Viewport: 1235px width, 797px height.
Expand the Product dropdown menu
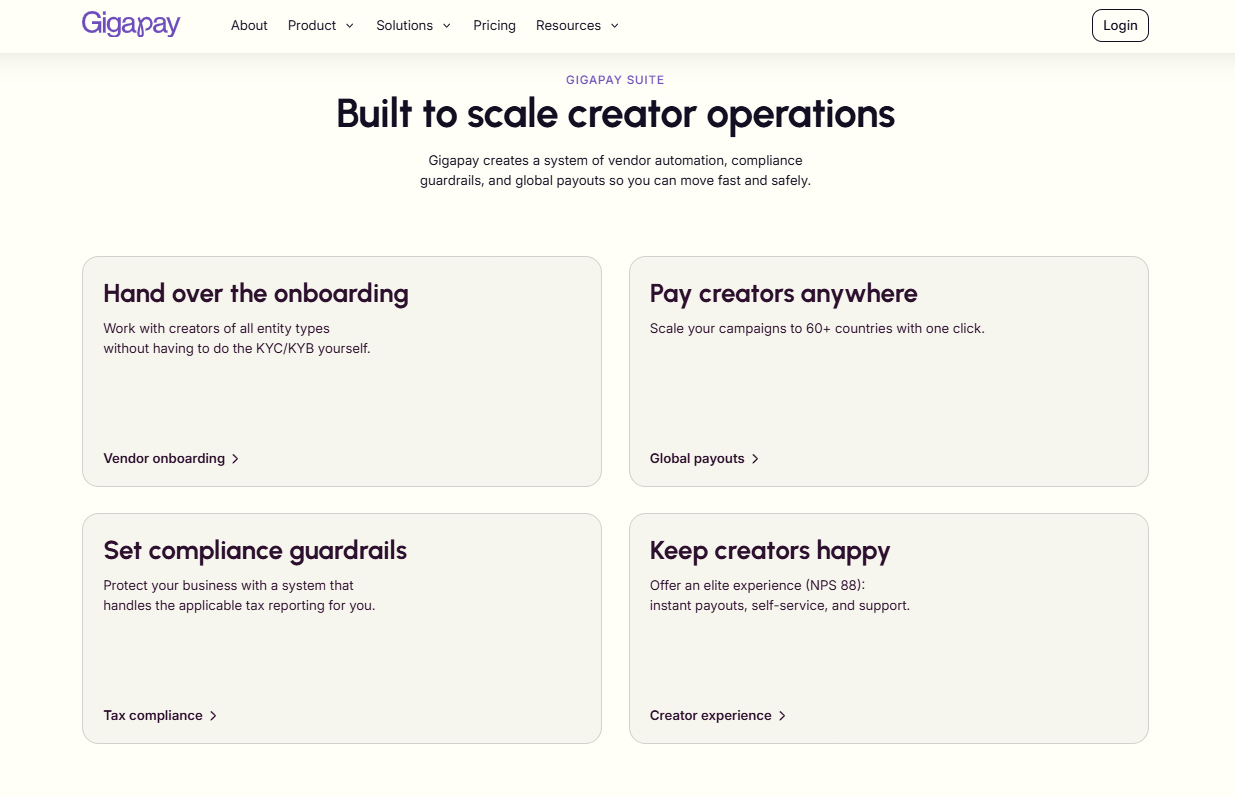tap(321, 26)
